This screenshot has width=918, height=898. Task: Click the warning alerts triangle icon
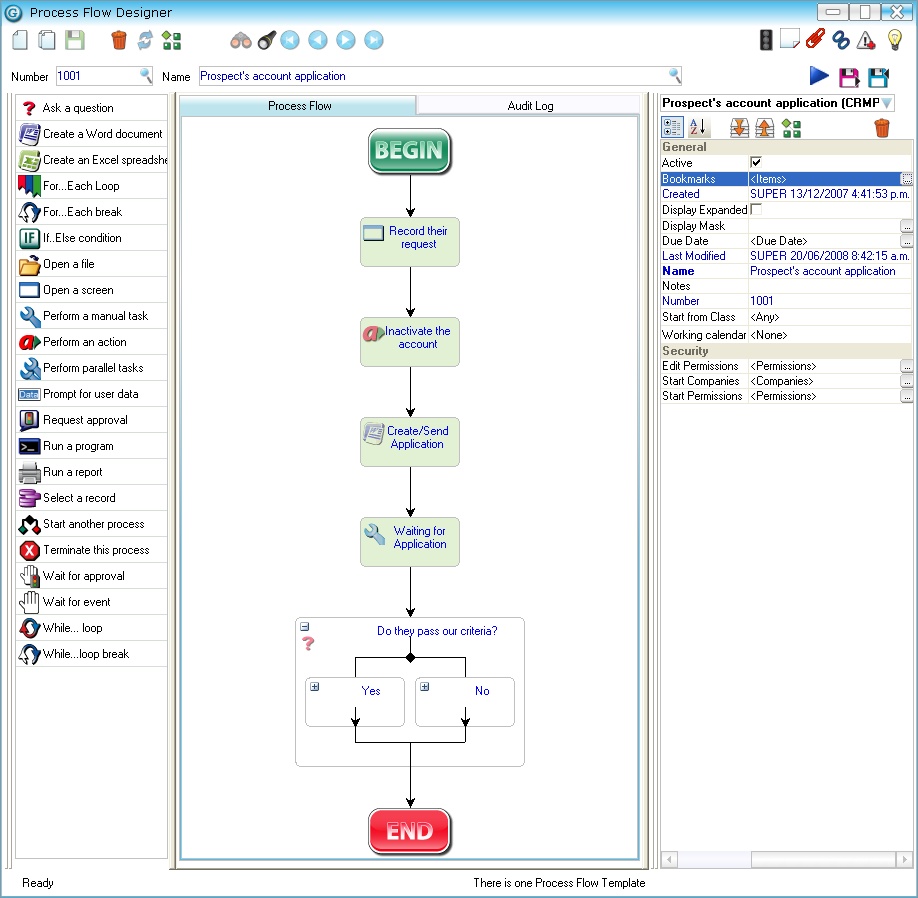[863, 40]
